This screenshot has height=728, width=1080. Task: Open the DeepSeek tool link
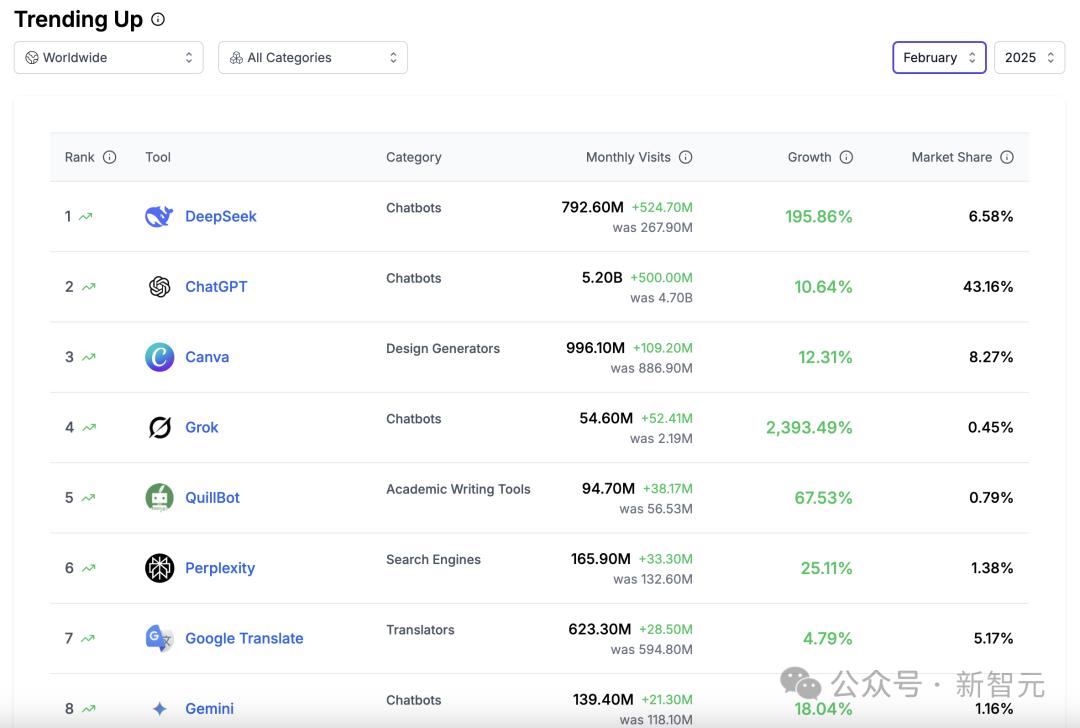(220, 216)
